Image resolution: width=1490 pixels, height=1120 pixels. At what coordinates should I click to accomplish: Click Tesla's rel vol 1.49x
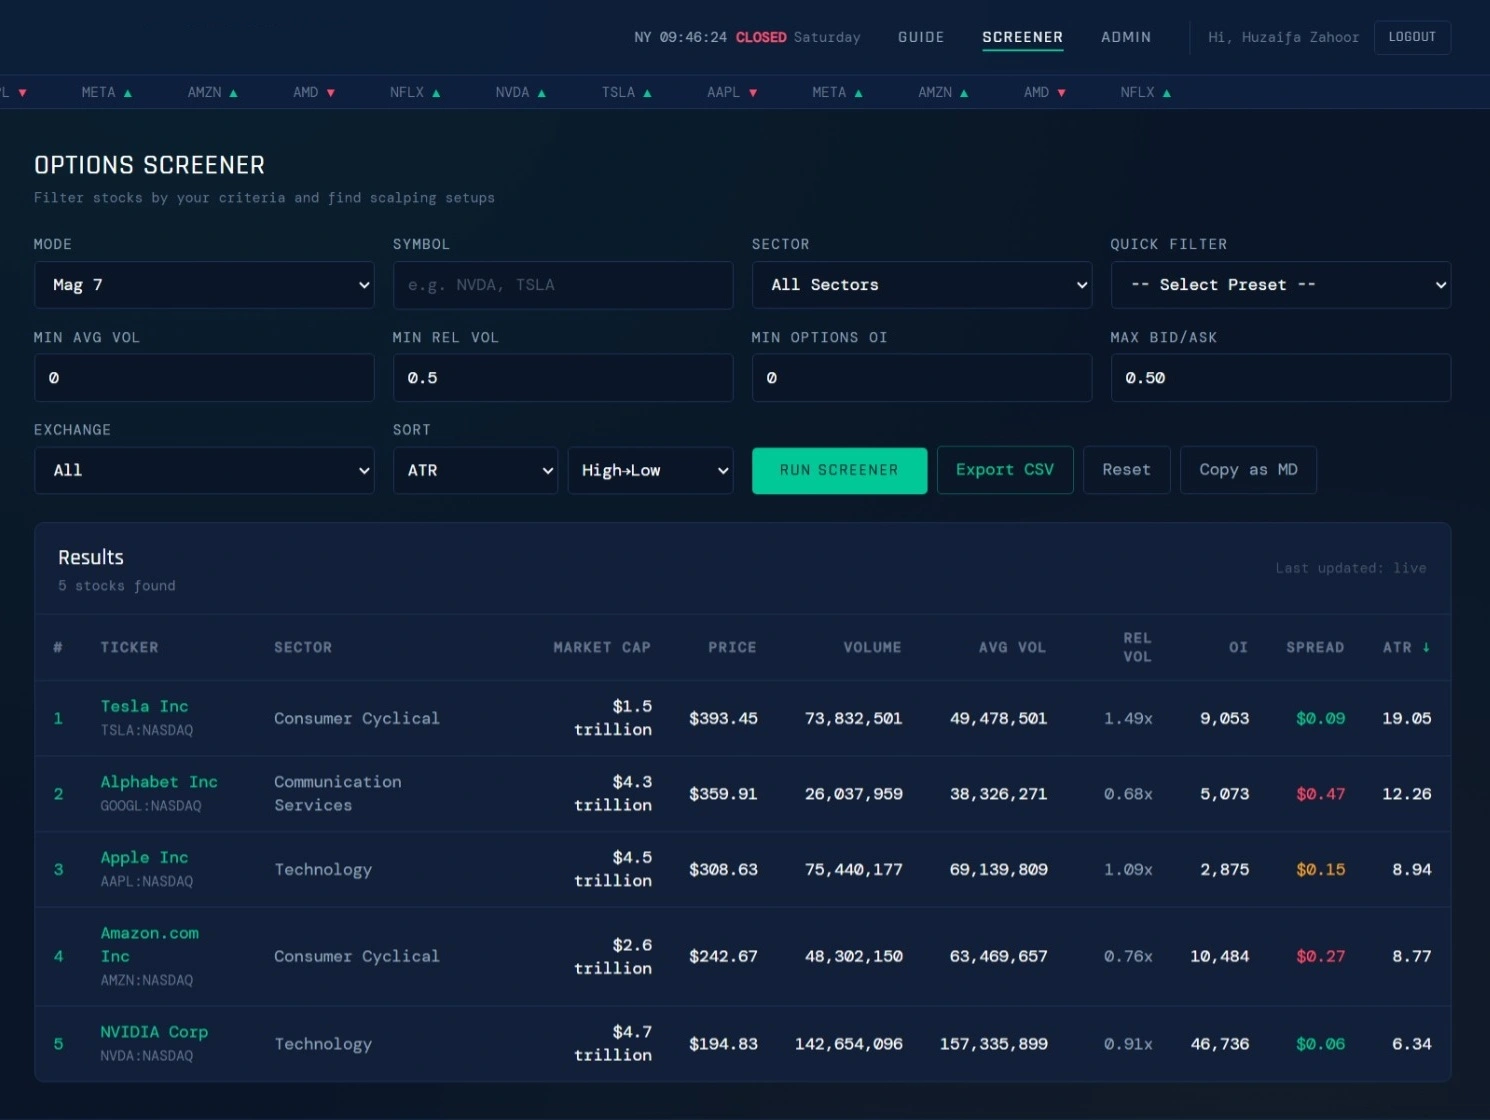click(x=1128, y=718)
